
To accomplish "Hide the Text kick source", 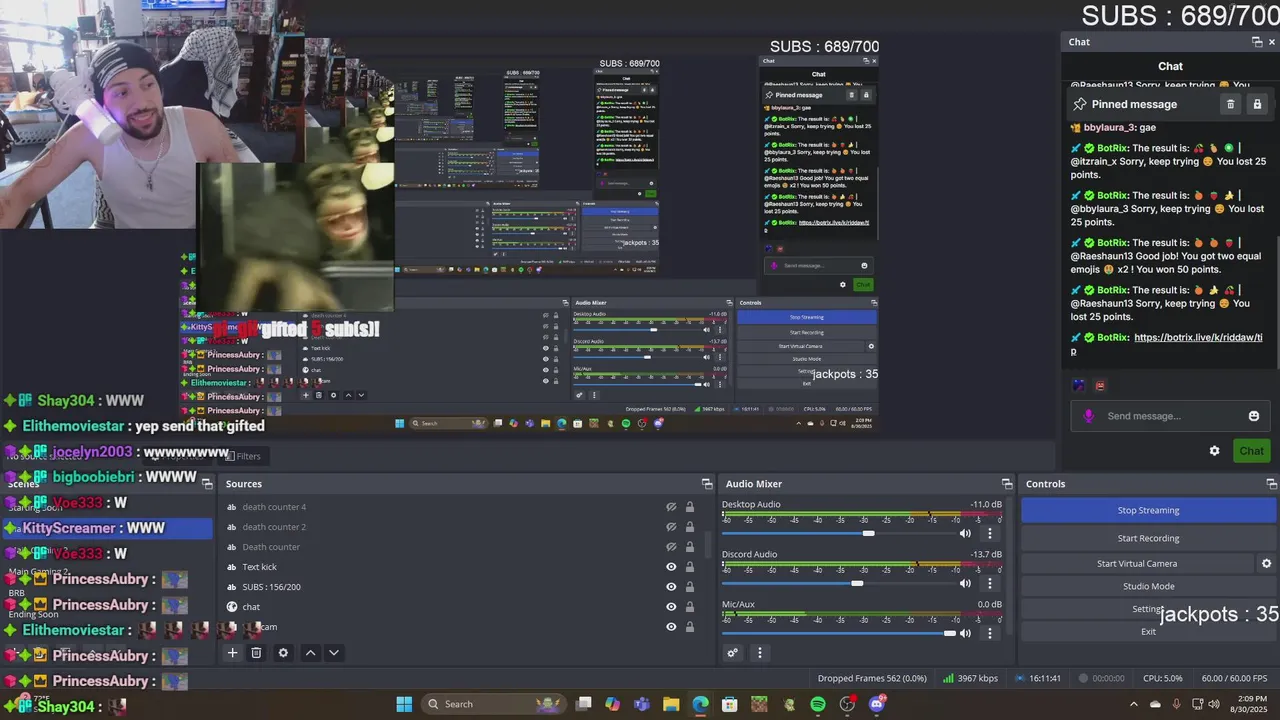I will tap(671, 567).
